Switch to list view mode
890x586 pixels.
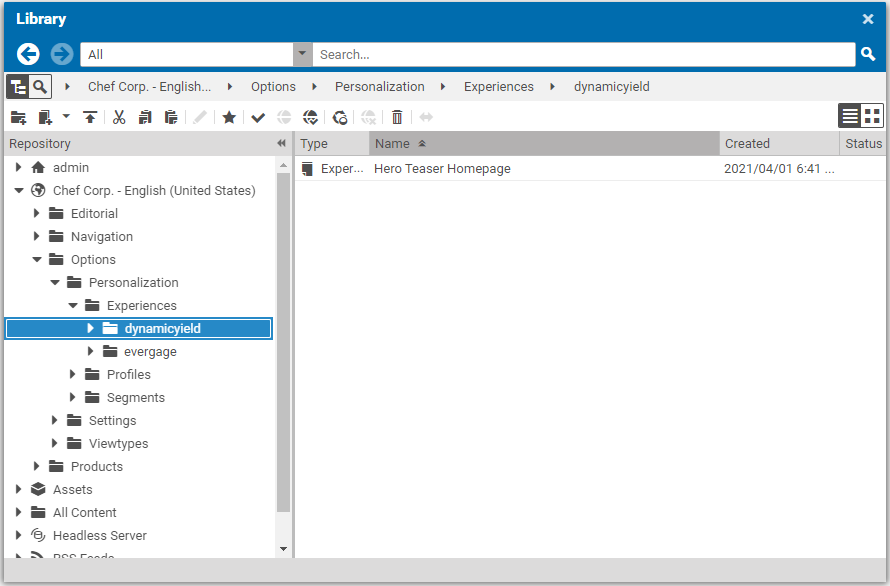click(849, 115)
